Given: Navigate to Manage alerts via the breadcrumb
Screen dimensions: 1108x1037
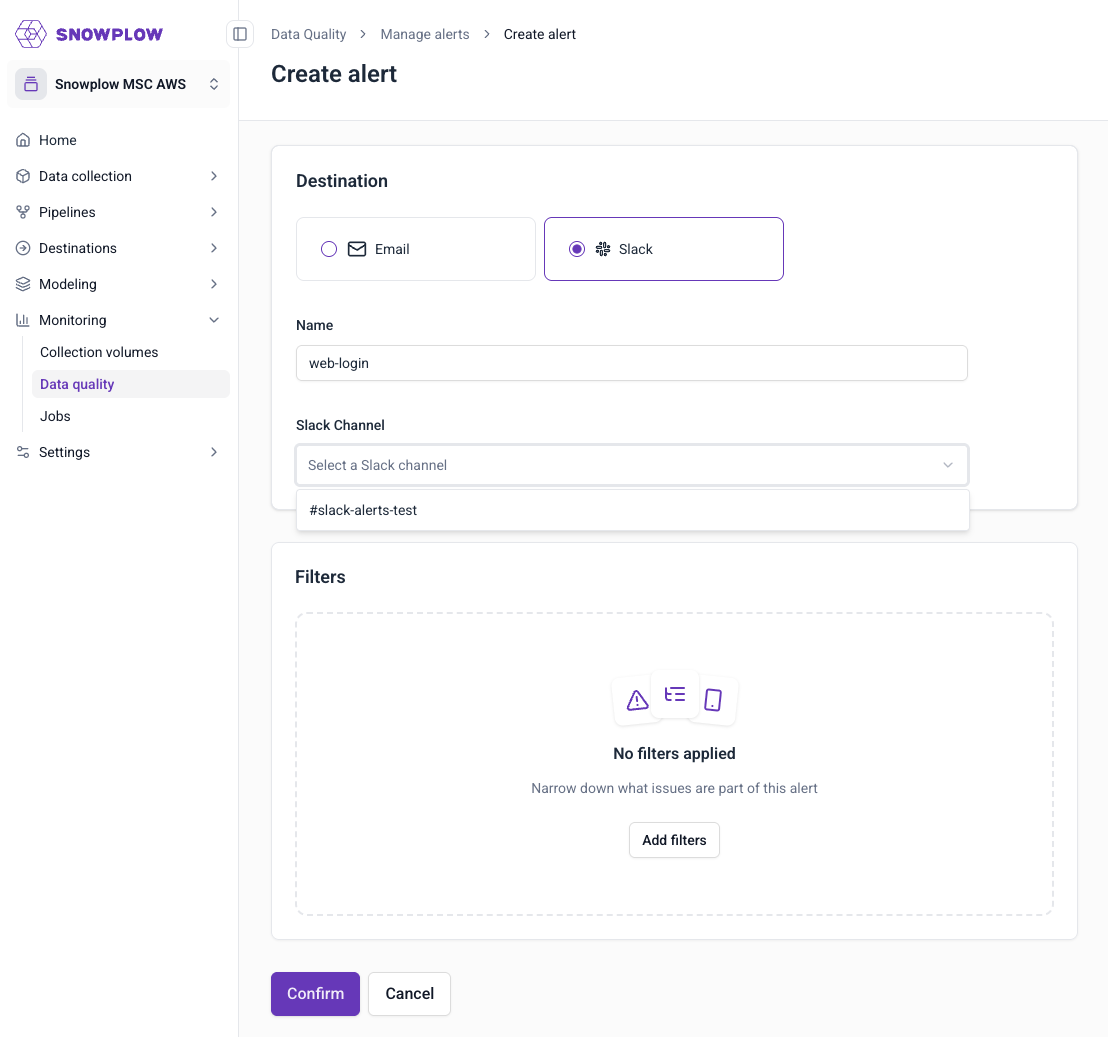Looking at the screenshot, I should [x=424, y=34].
